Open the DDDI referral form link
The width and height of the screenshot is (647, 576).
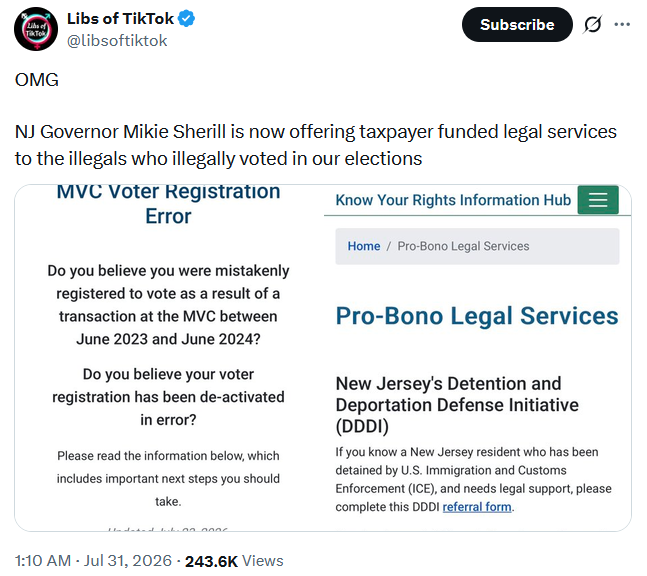[x=477, y=507]
